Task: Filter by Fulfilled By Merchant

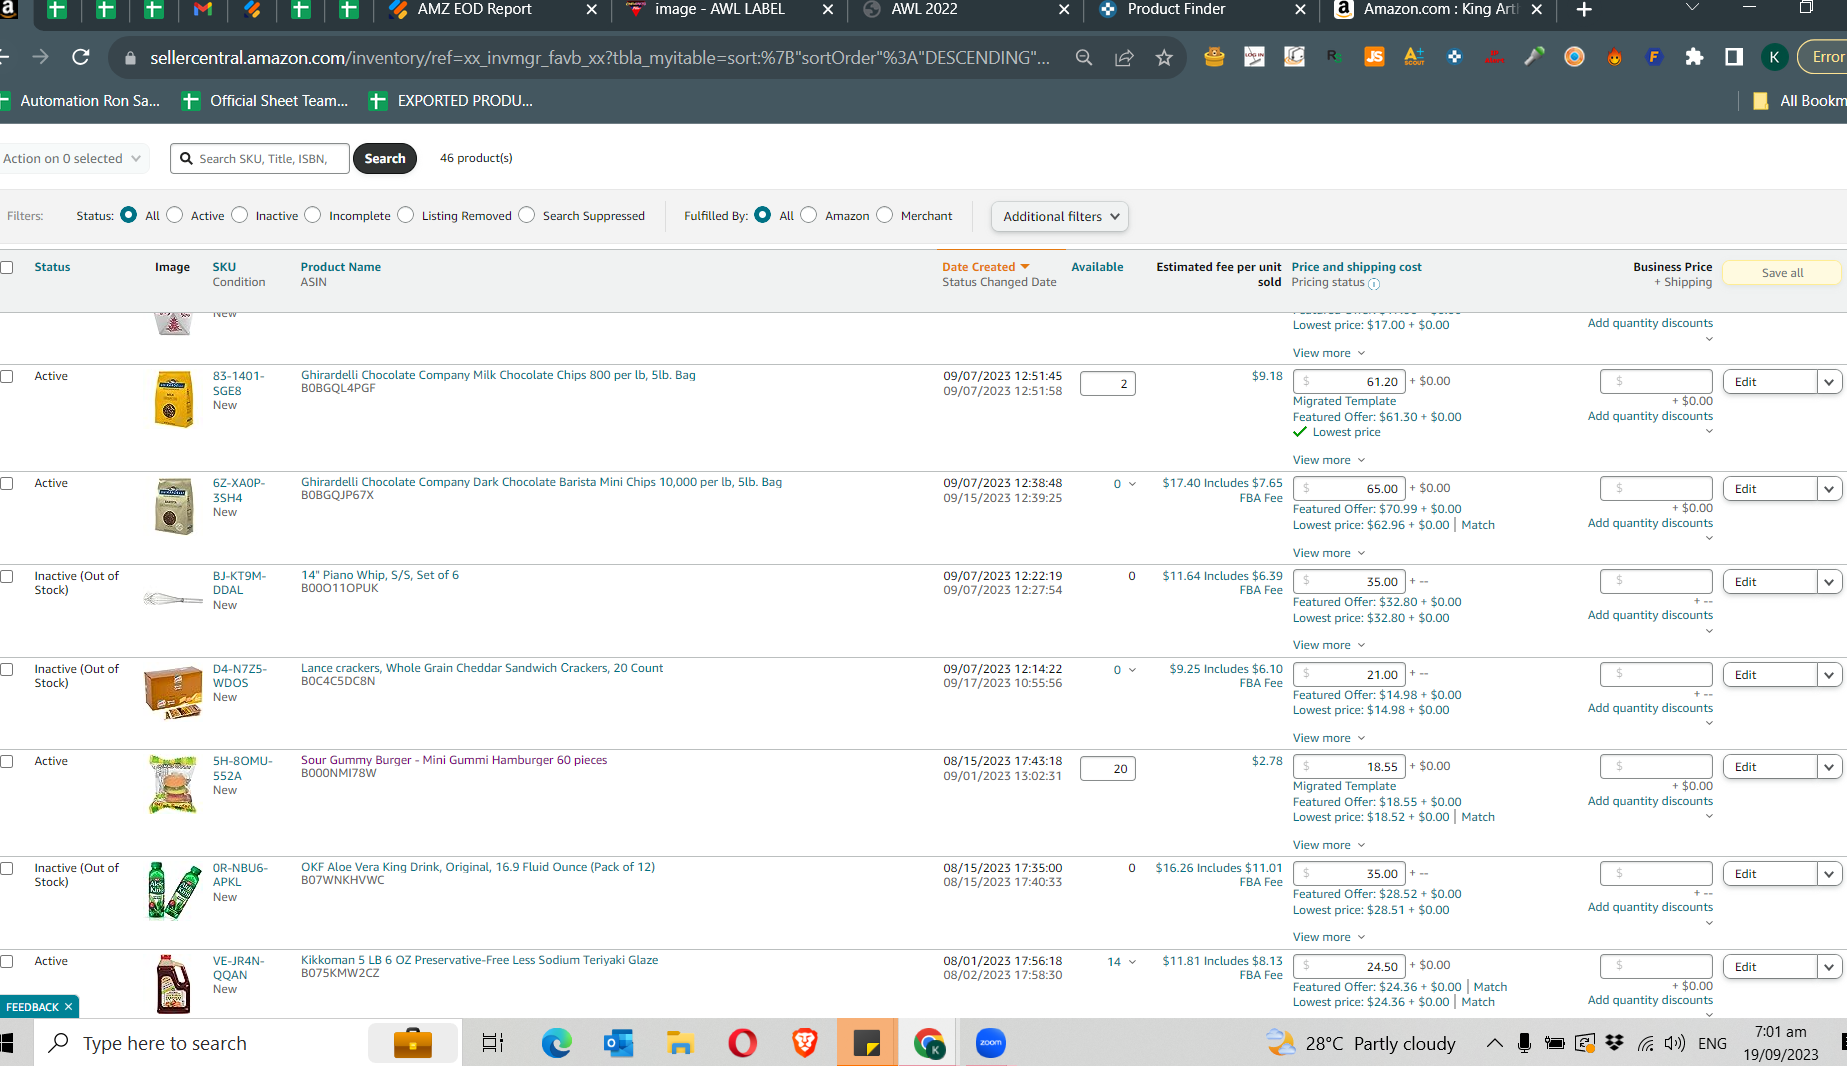Action: 885,215
